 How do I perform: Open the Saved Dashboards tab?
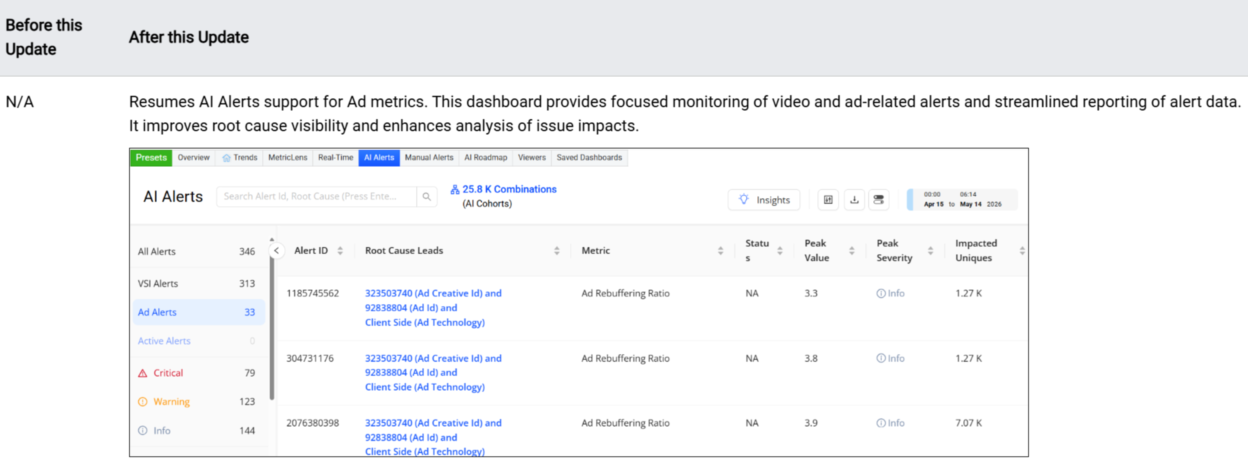589,157
